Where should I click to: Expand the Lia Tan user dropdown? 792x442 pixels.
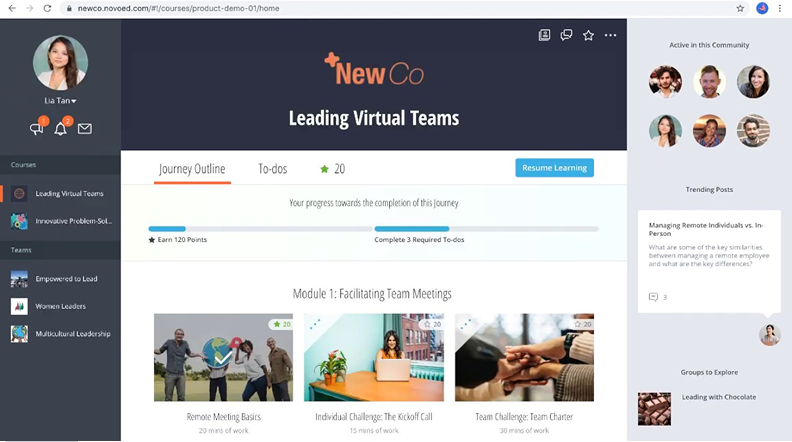60,101
